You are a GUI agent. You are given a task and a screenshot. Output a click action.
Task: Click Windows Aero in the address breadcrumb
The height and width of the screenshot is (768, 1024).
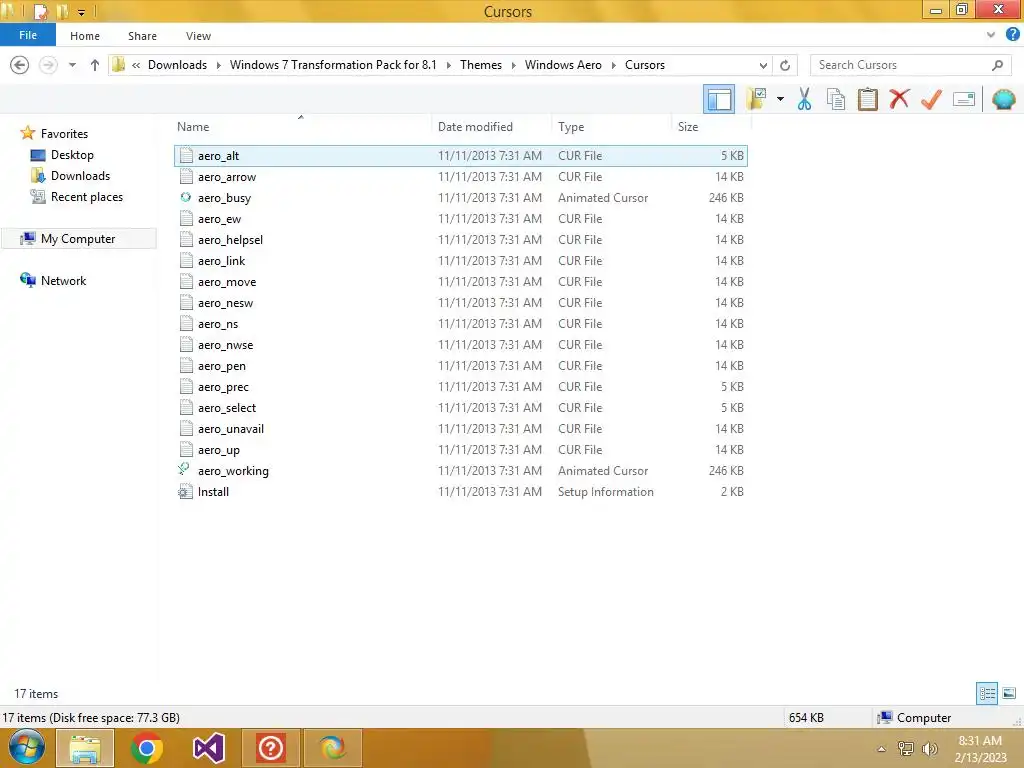(x=563, y=65)
